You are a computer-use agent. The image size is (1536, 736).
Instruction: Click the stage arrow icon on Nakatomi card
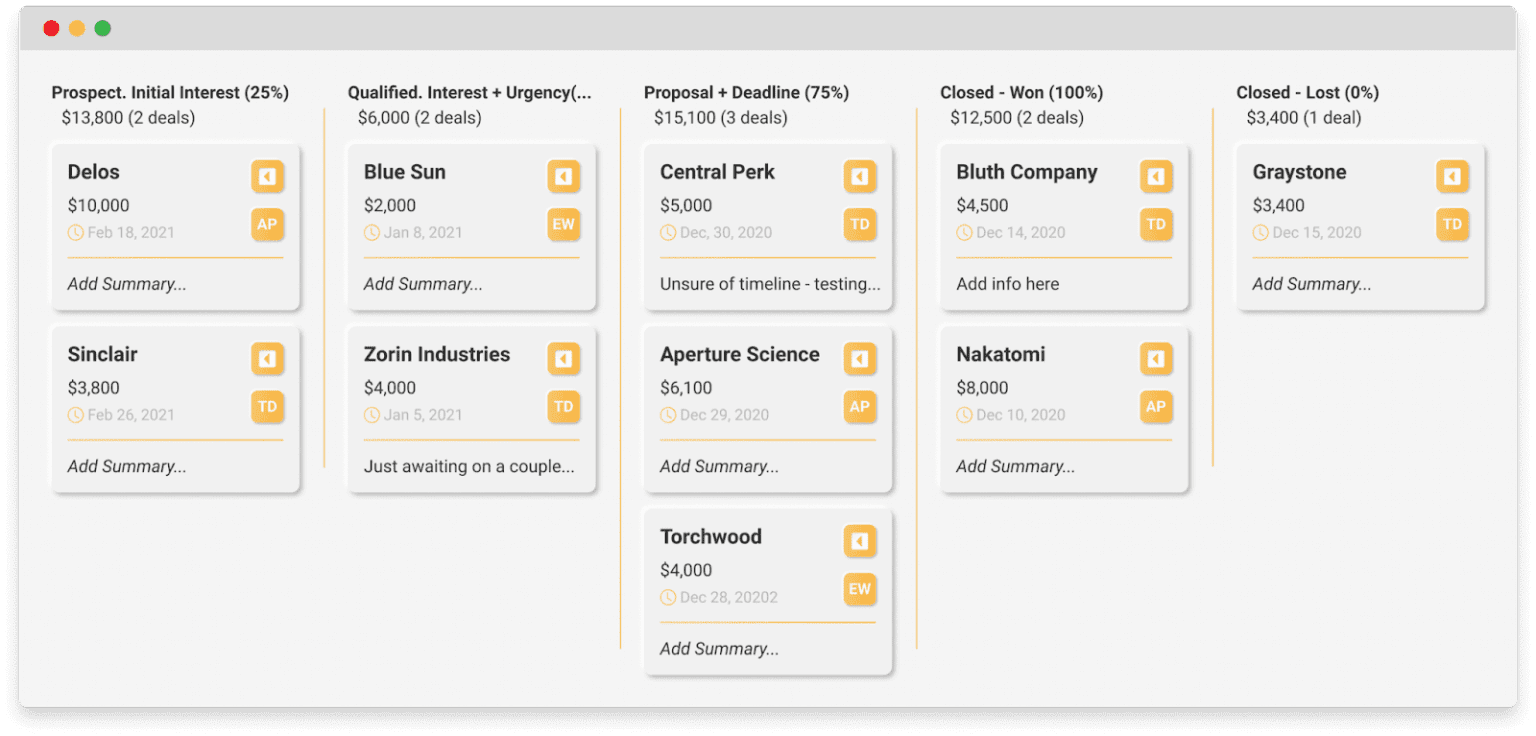coord(1156,358)
